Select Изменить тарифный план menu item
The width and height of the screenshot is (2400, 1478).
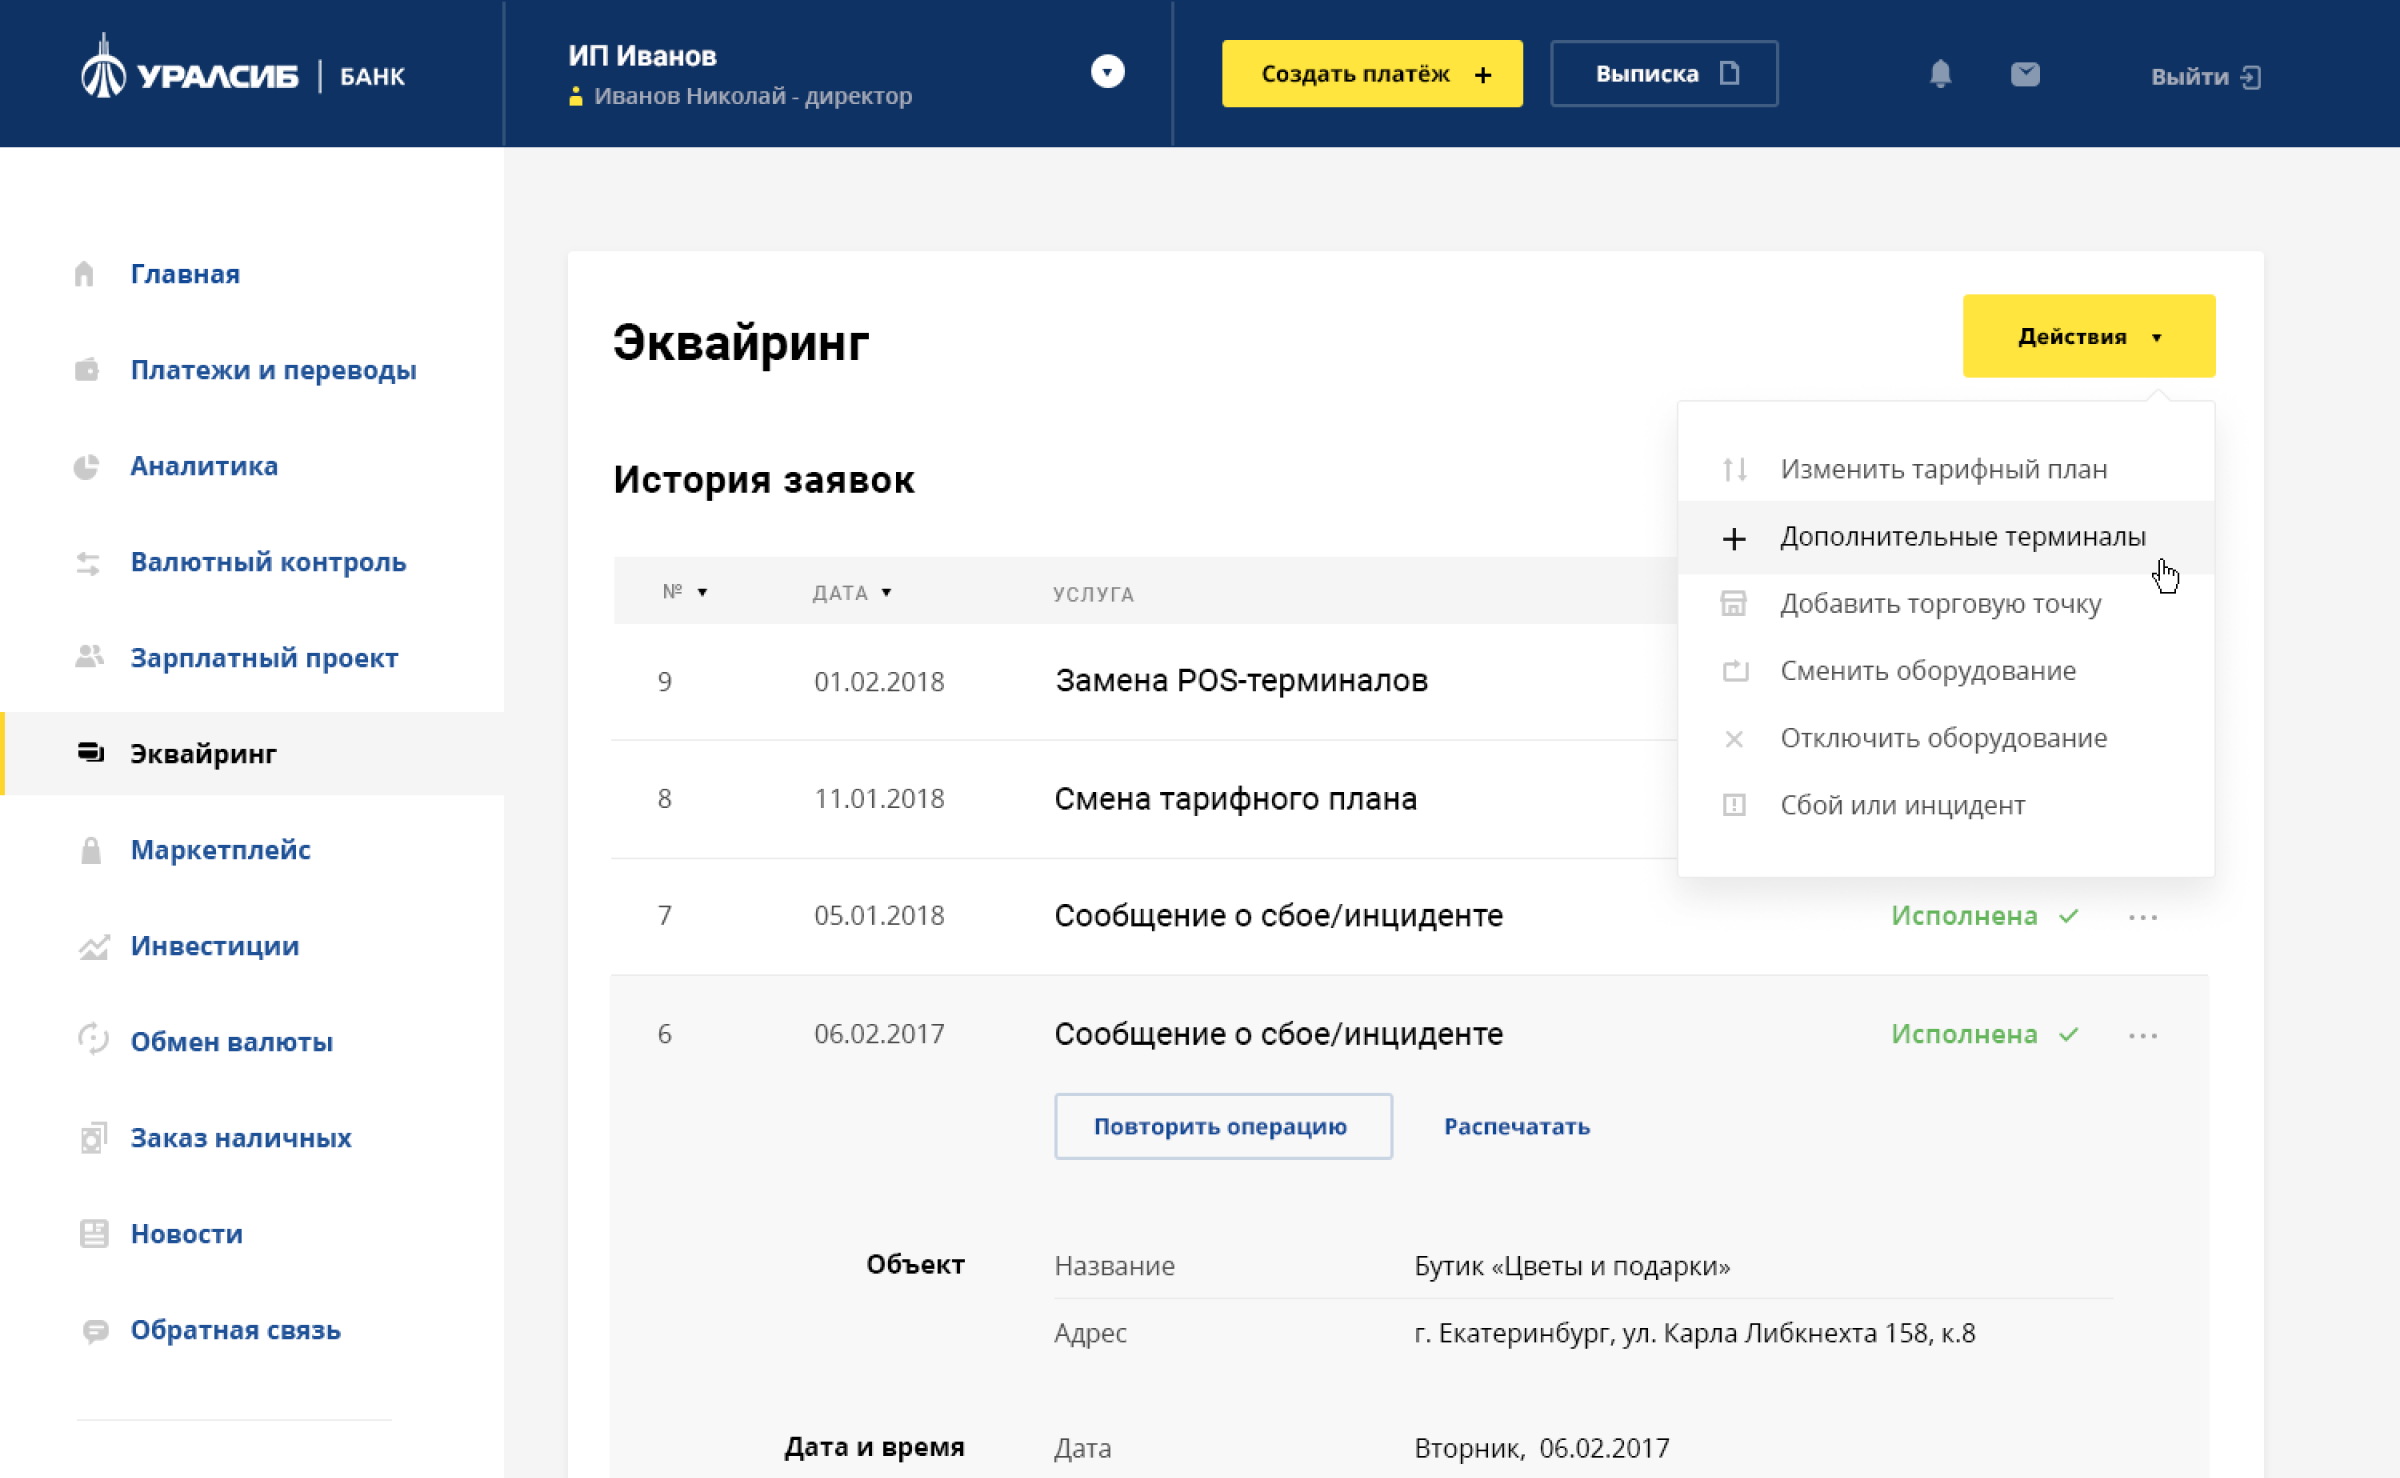click(1945, 469)
